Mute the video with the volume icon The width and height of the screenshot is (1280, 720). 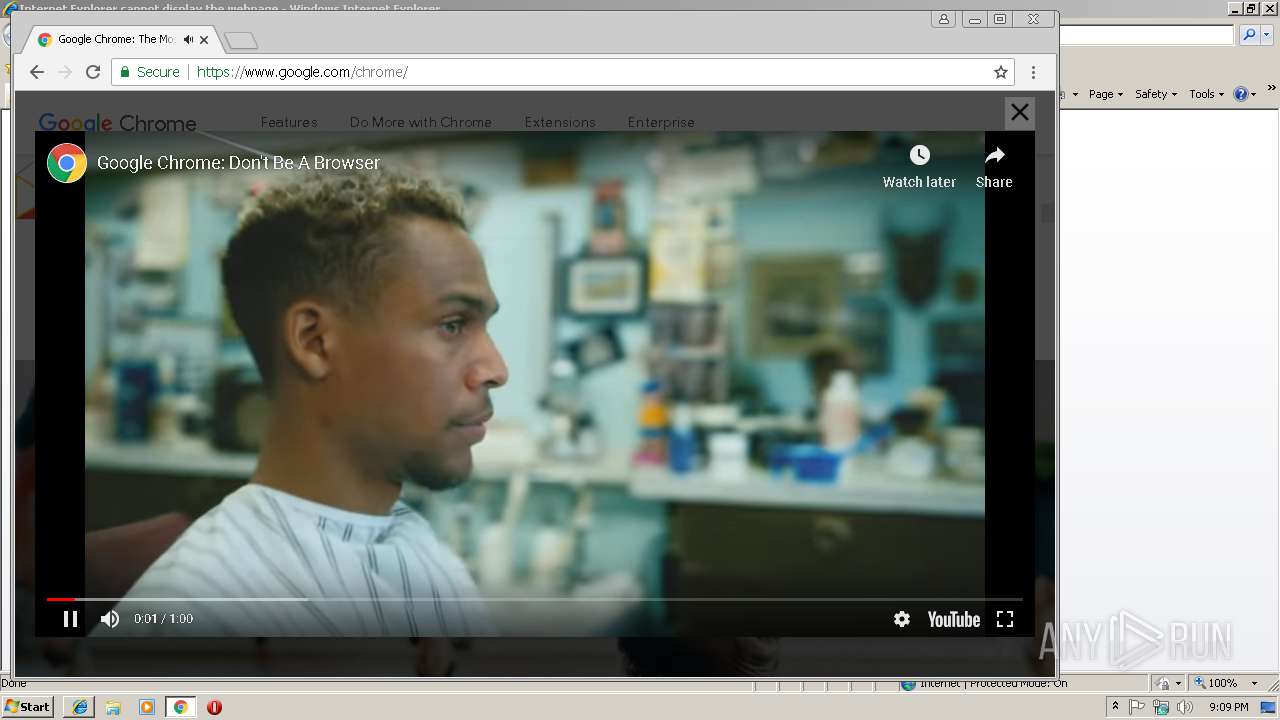coord(110,619)
